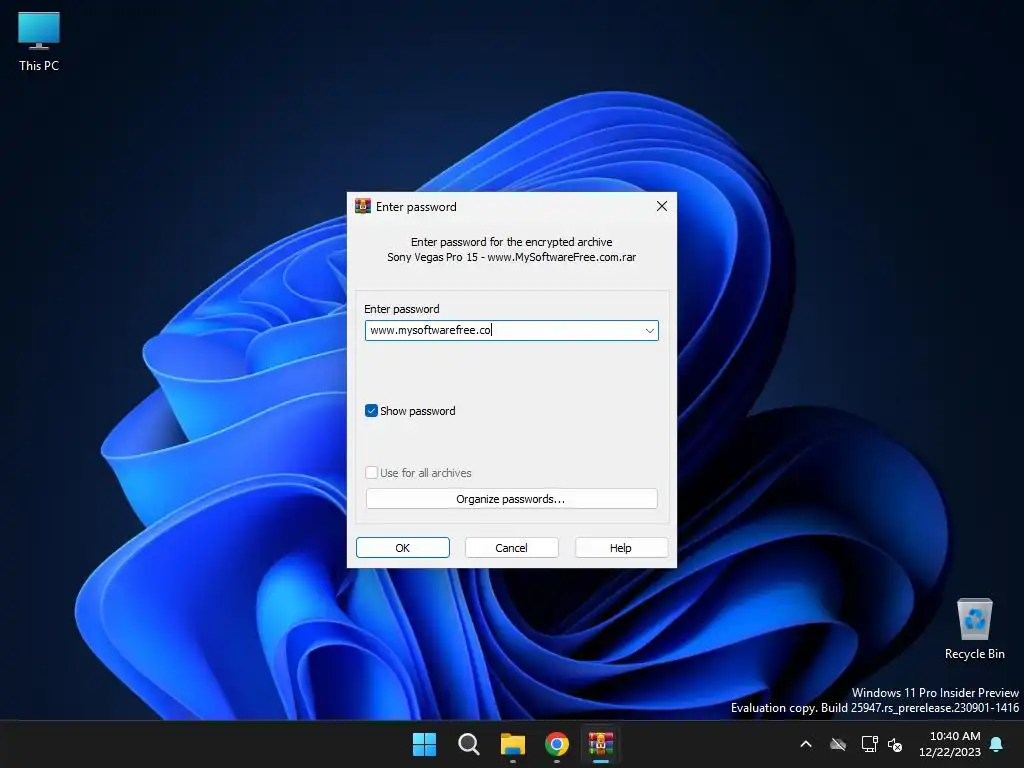Uncheck the Show password checkbox
1024x768 pixels.
pos(371,411)
